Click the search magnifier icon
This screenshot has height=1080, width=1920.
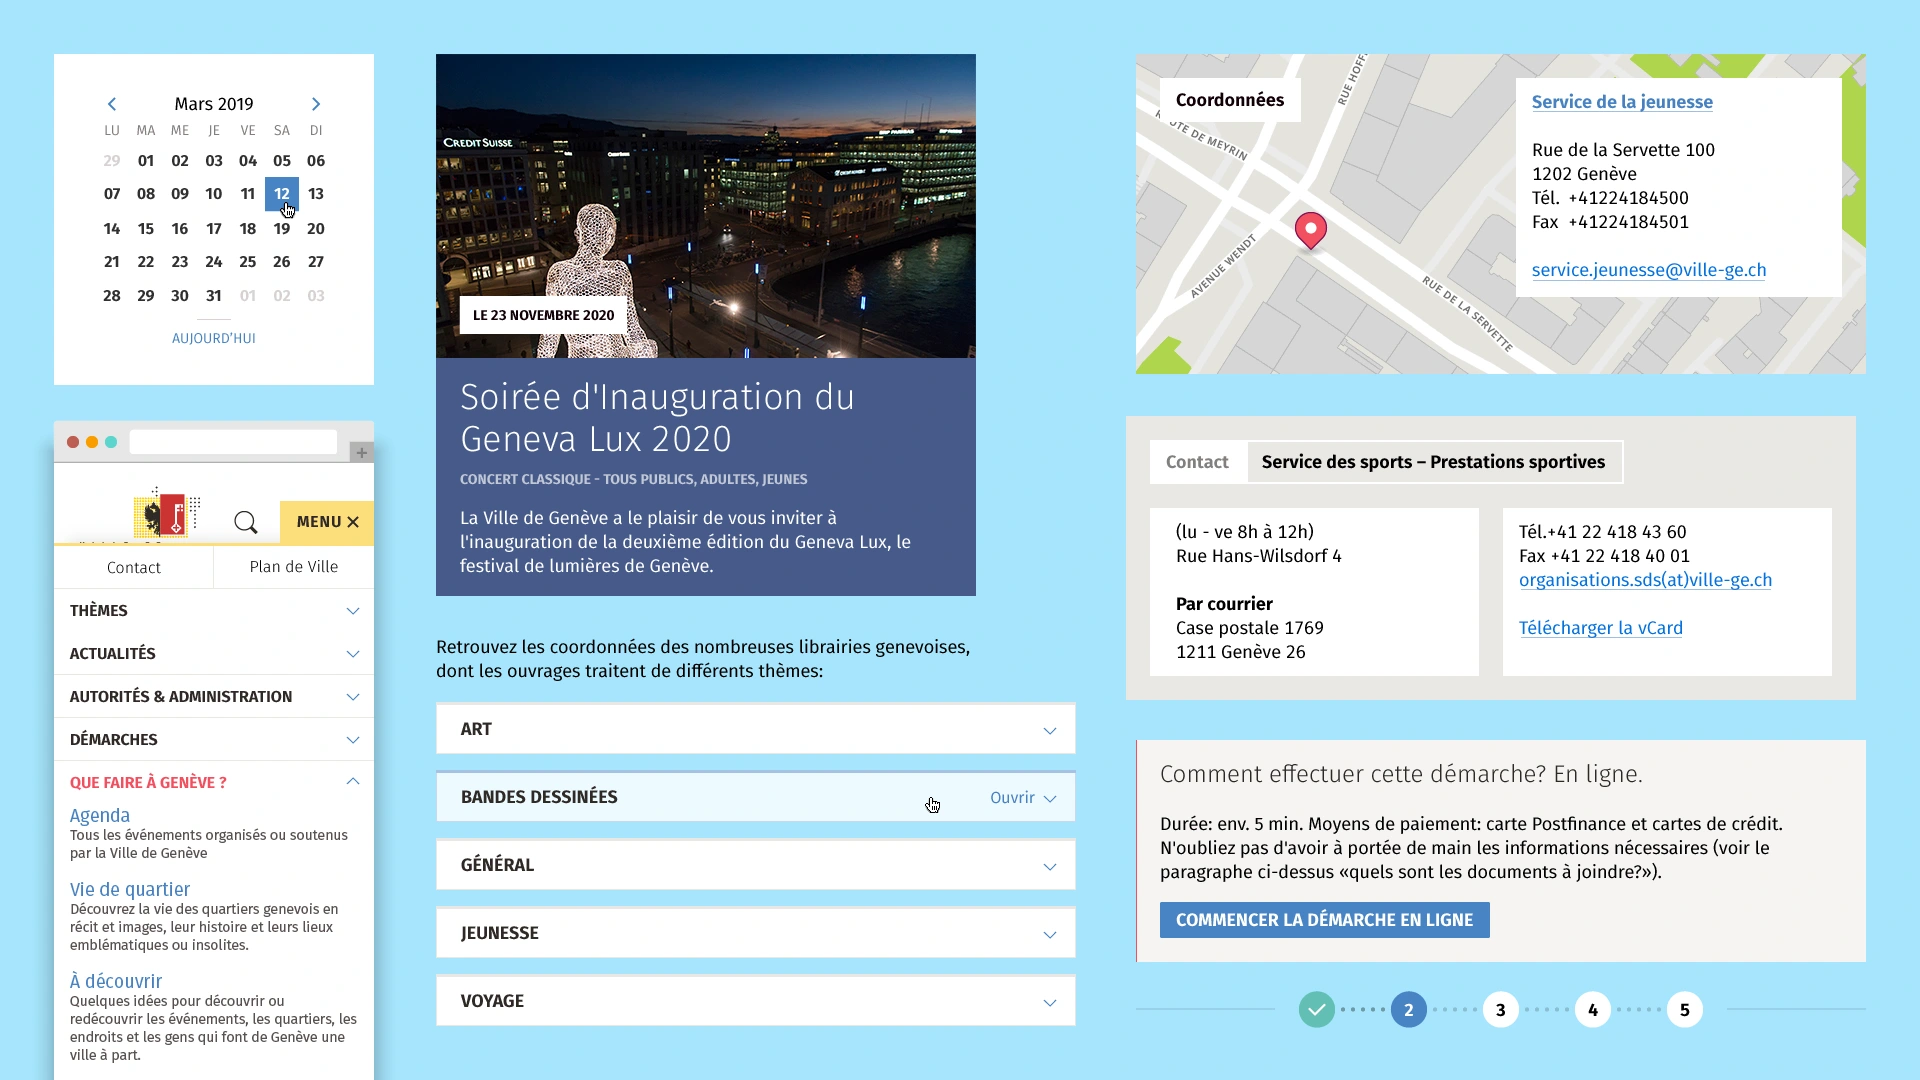click(x=245, y=522)
